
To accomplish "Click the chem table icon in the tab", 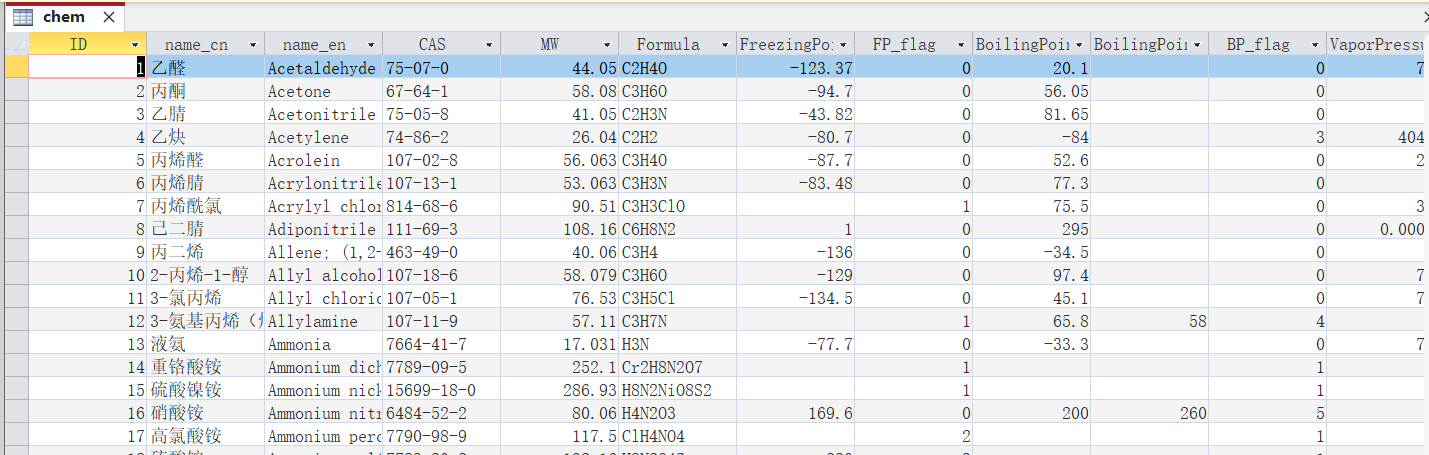I will (22, 17).
